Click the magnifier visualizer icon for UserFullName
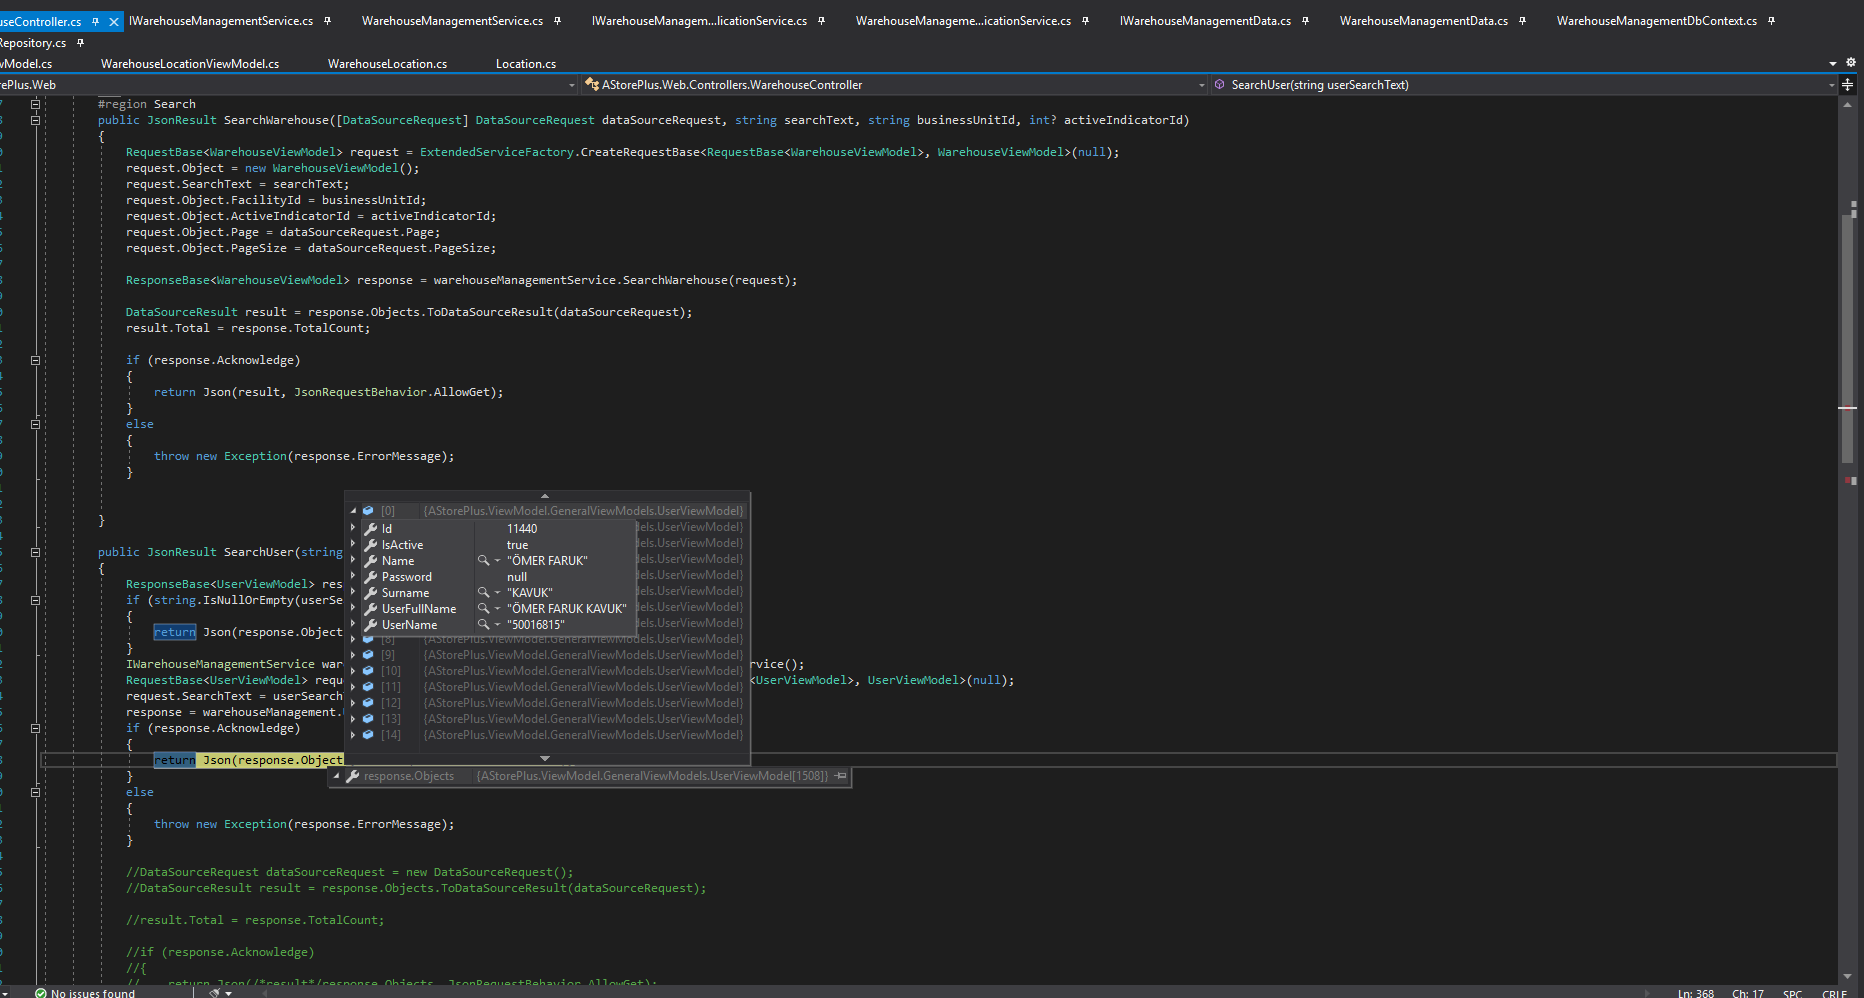Image resolution: width=1864 pixels, height=998 pixels. (x=483, y=609)
